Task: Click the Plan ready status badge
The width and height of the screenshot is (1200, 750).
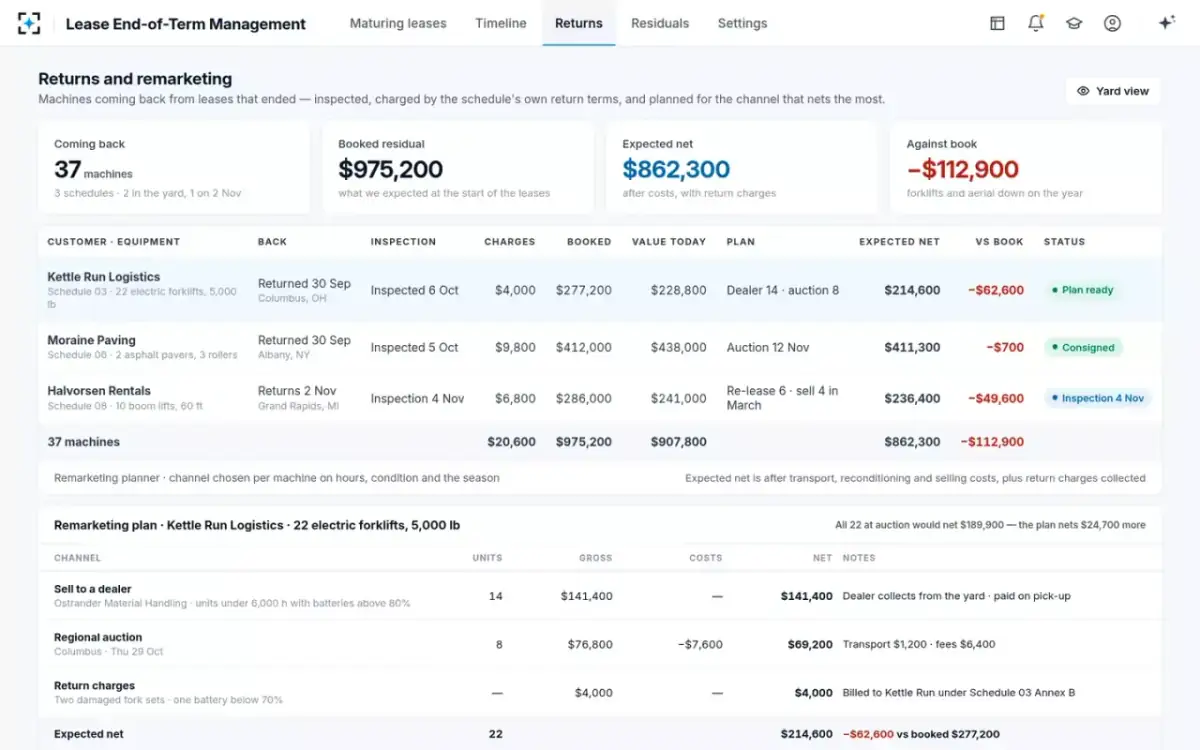Action: [1082, 290]
